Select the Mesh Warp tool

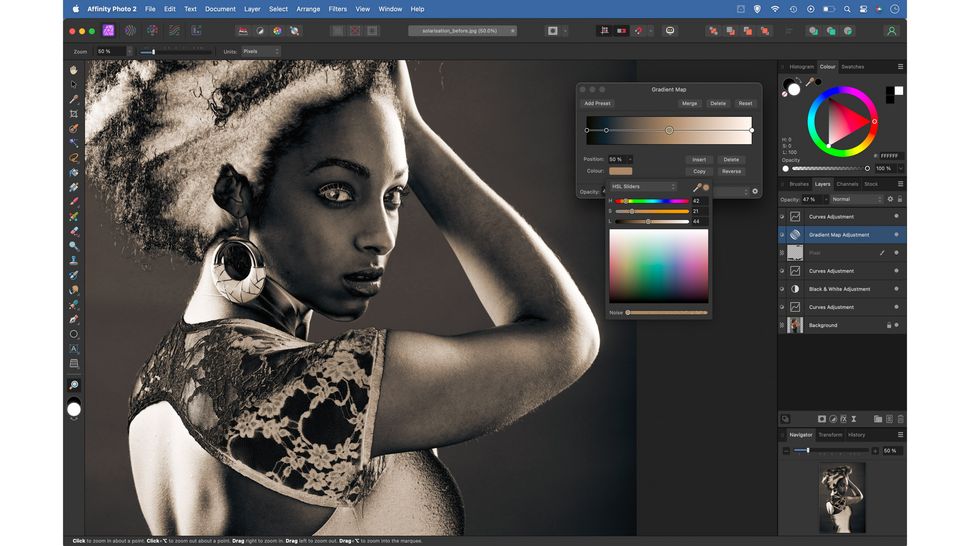coord(74,364)
